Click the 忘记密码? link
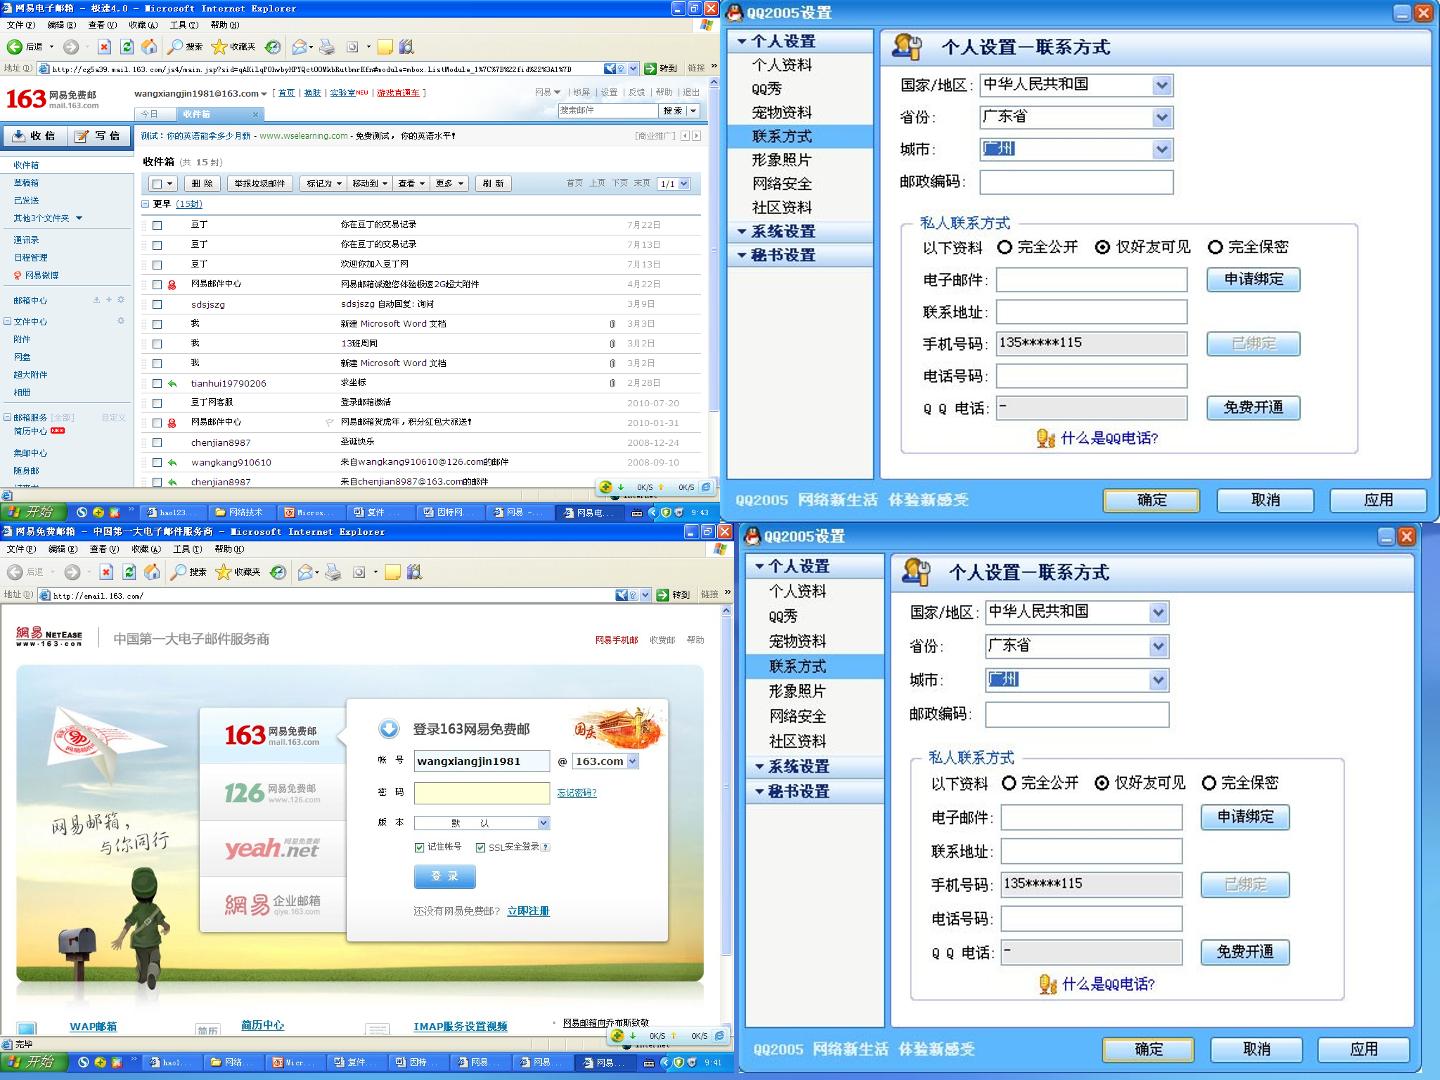 [576, 793]
